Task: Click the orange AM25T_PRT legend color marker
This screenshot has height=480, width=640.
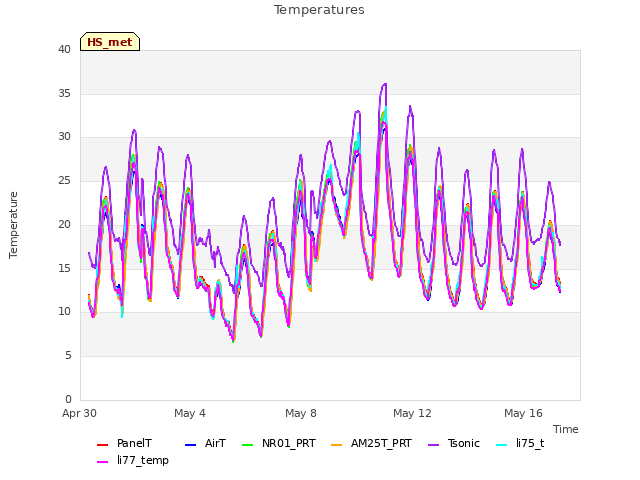Action: tap(337, 444)
